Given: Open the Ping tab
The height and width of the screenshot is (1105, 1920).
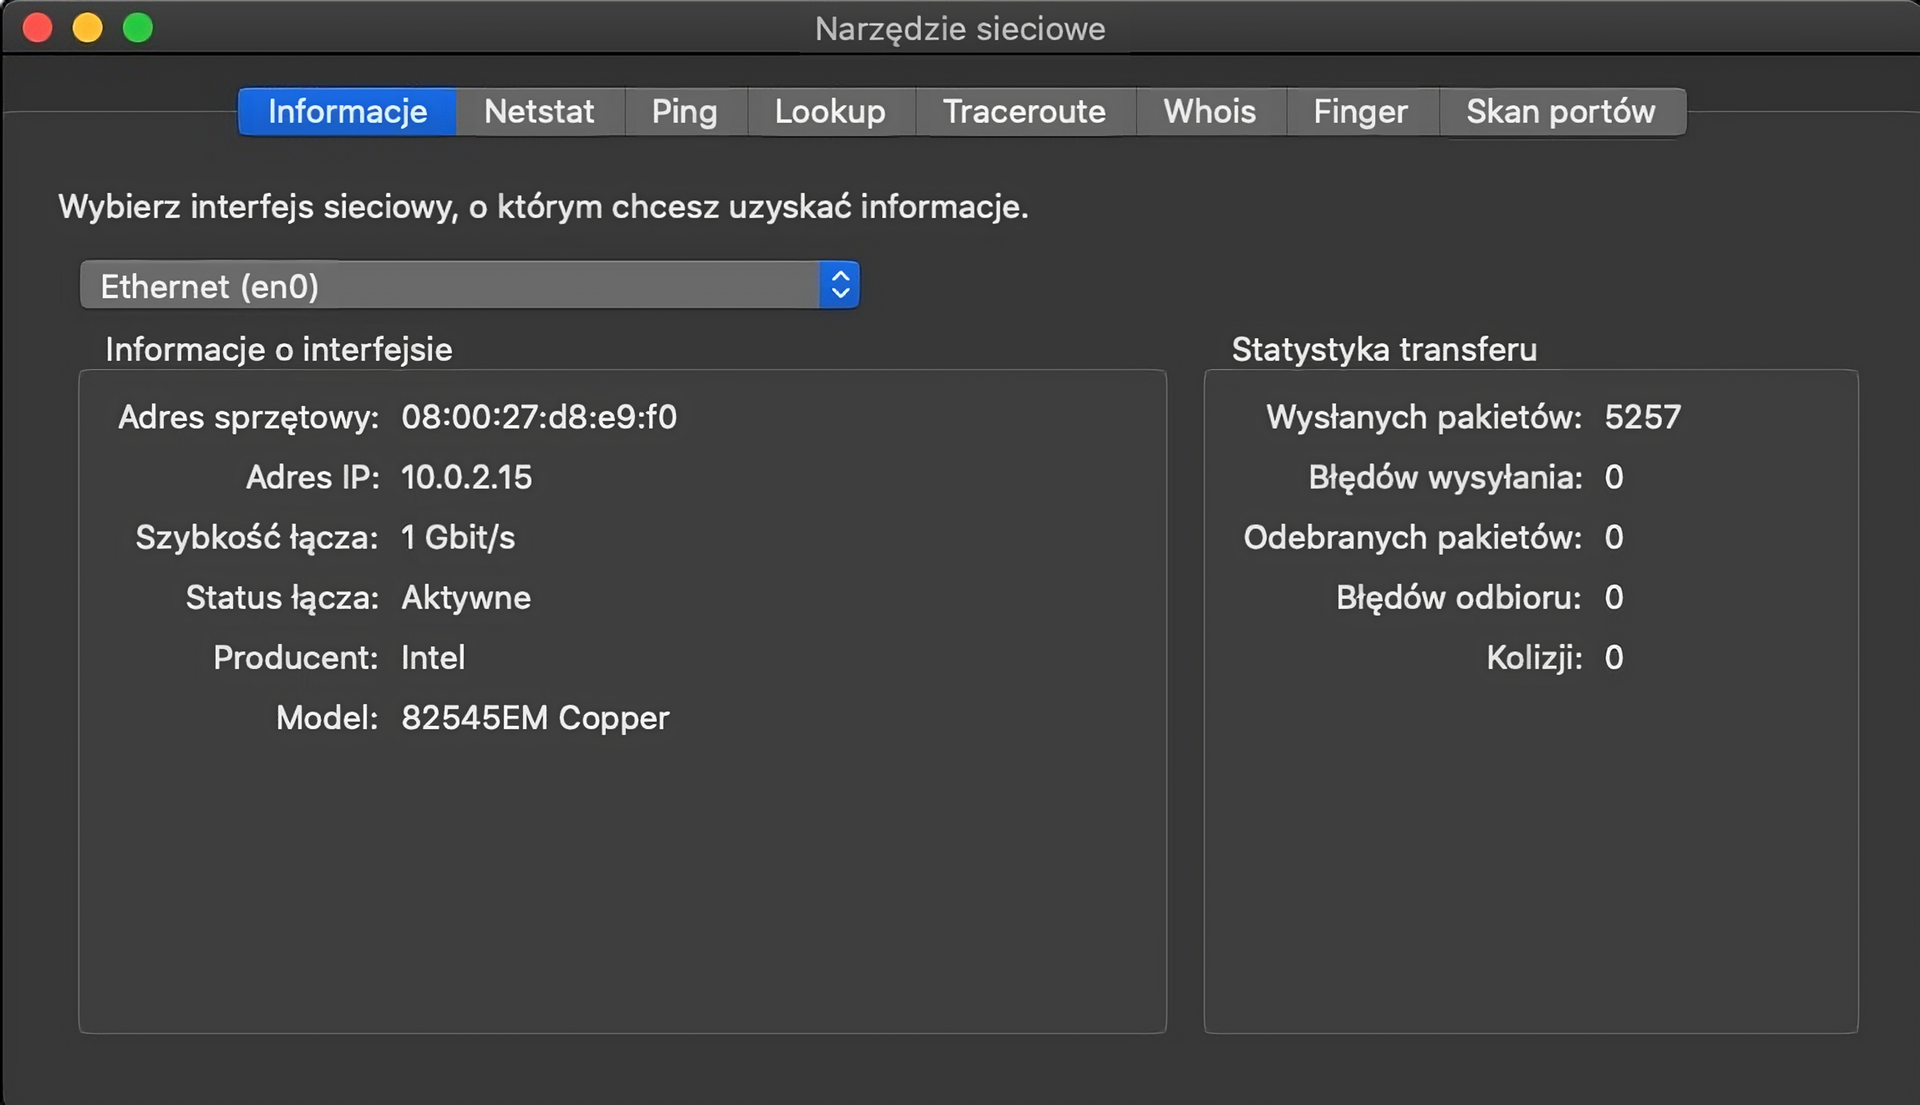Looking at the screenshot, I should (684, 111).
